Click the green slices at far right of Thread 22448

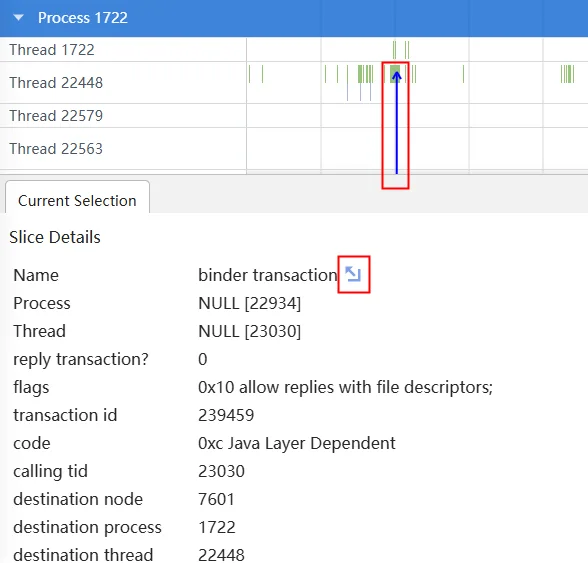tap(567, 74)
